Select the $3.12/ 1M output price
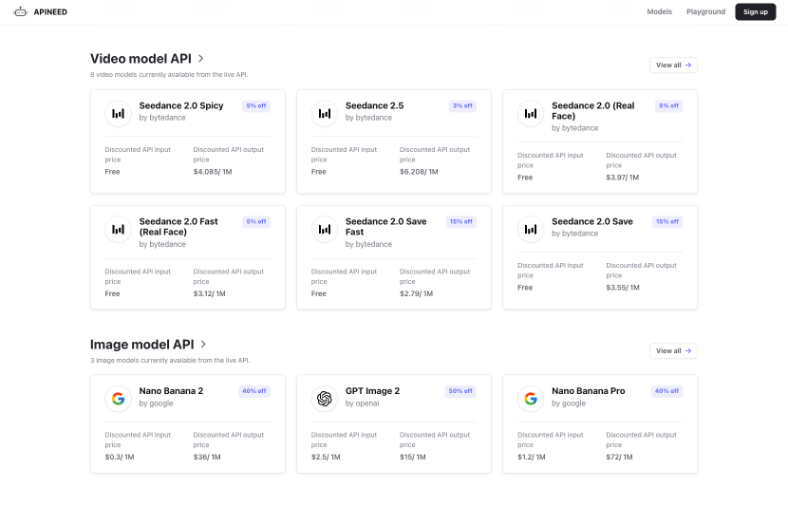This screenshot has width=788, height=507. click(209, 293)
